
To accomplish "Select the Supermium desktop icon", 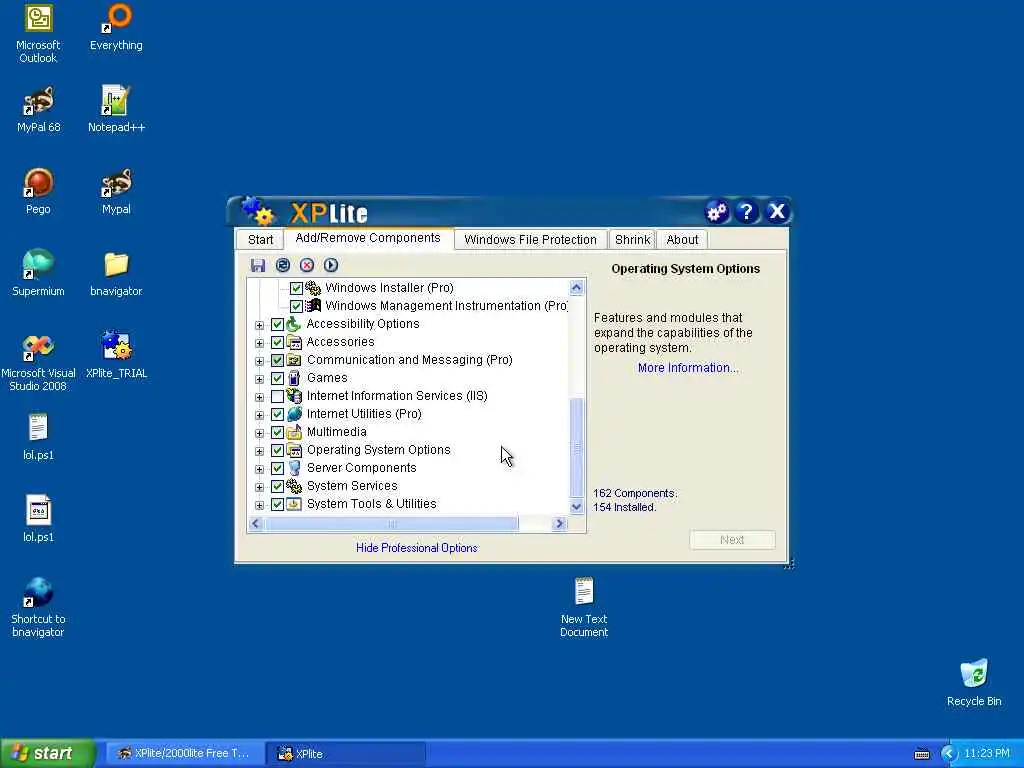I will [x=38, y=274].
